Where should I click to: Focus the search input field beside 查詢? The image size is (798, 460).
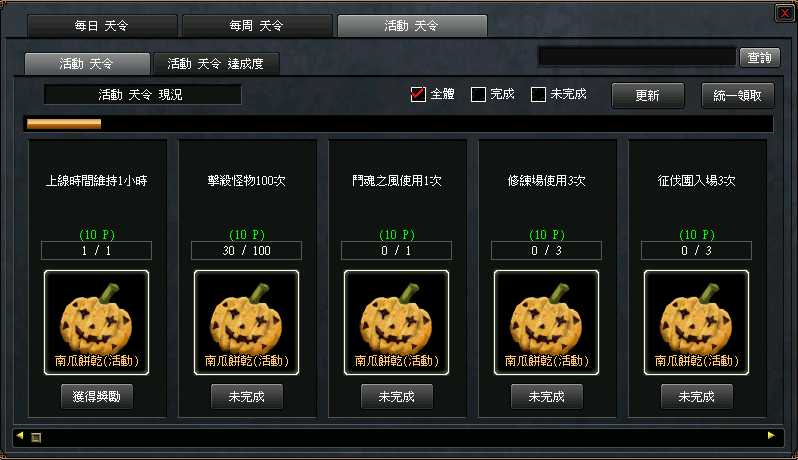(x=637, y=56)
